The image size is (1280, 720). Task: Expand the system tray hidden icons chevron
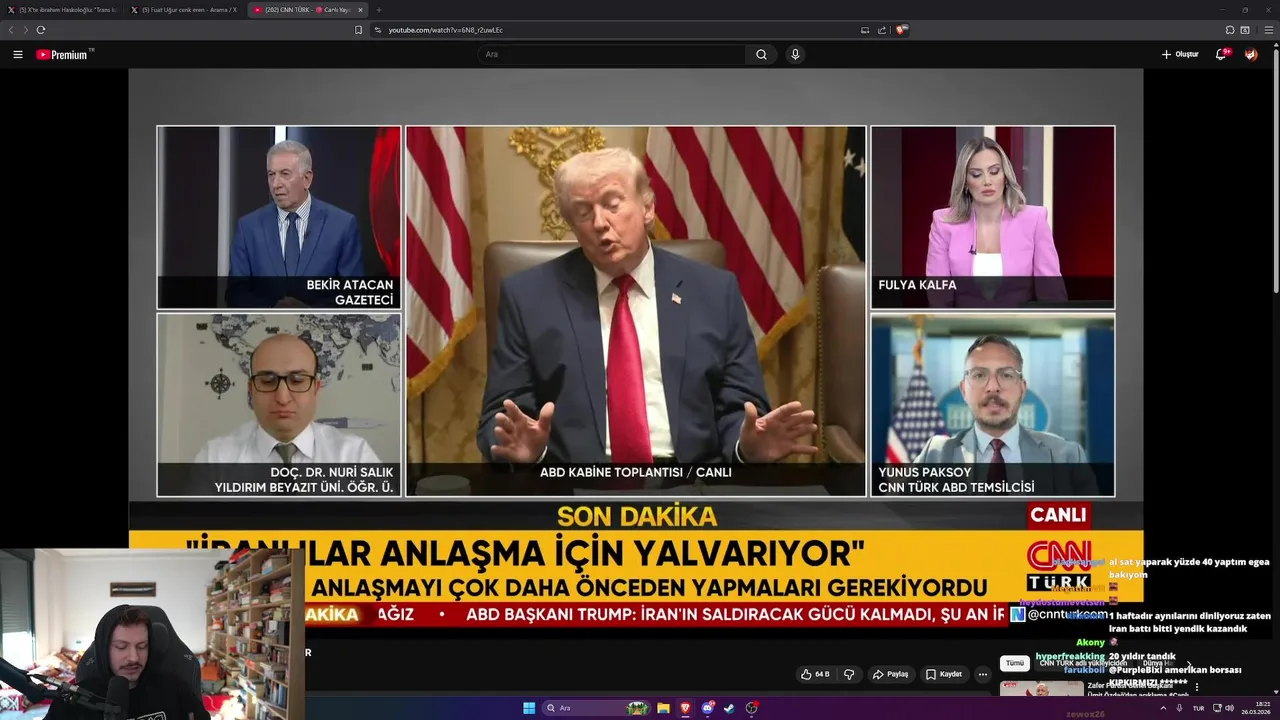1162,708
